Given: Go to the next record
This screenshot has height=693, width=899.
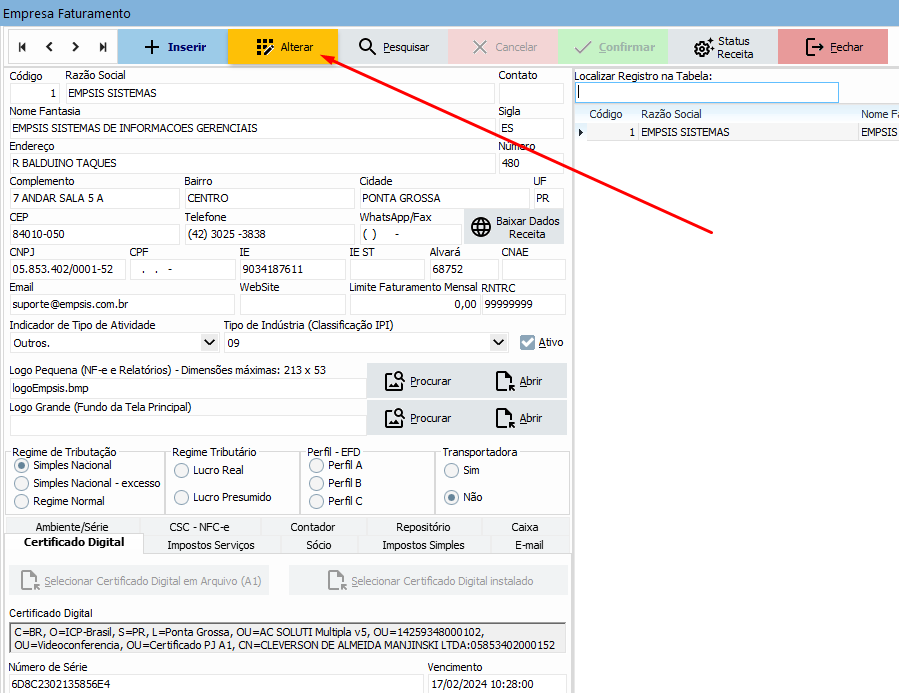Looking at the screenshot, I should (x=76, y=47).
